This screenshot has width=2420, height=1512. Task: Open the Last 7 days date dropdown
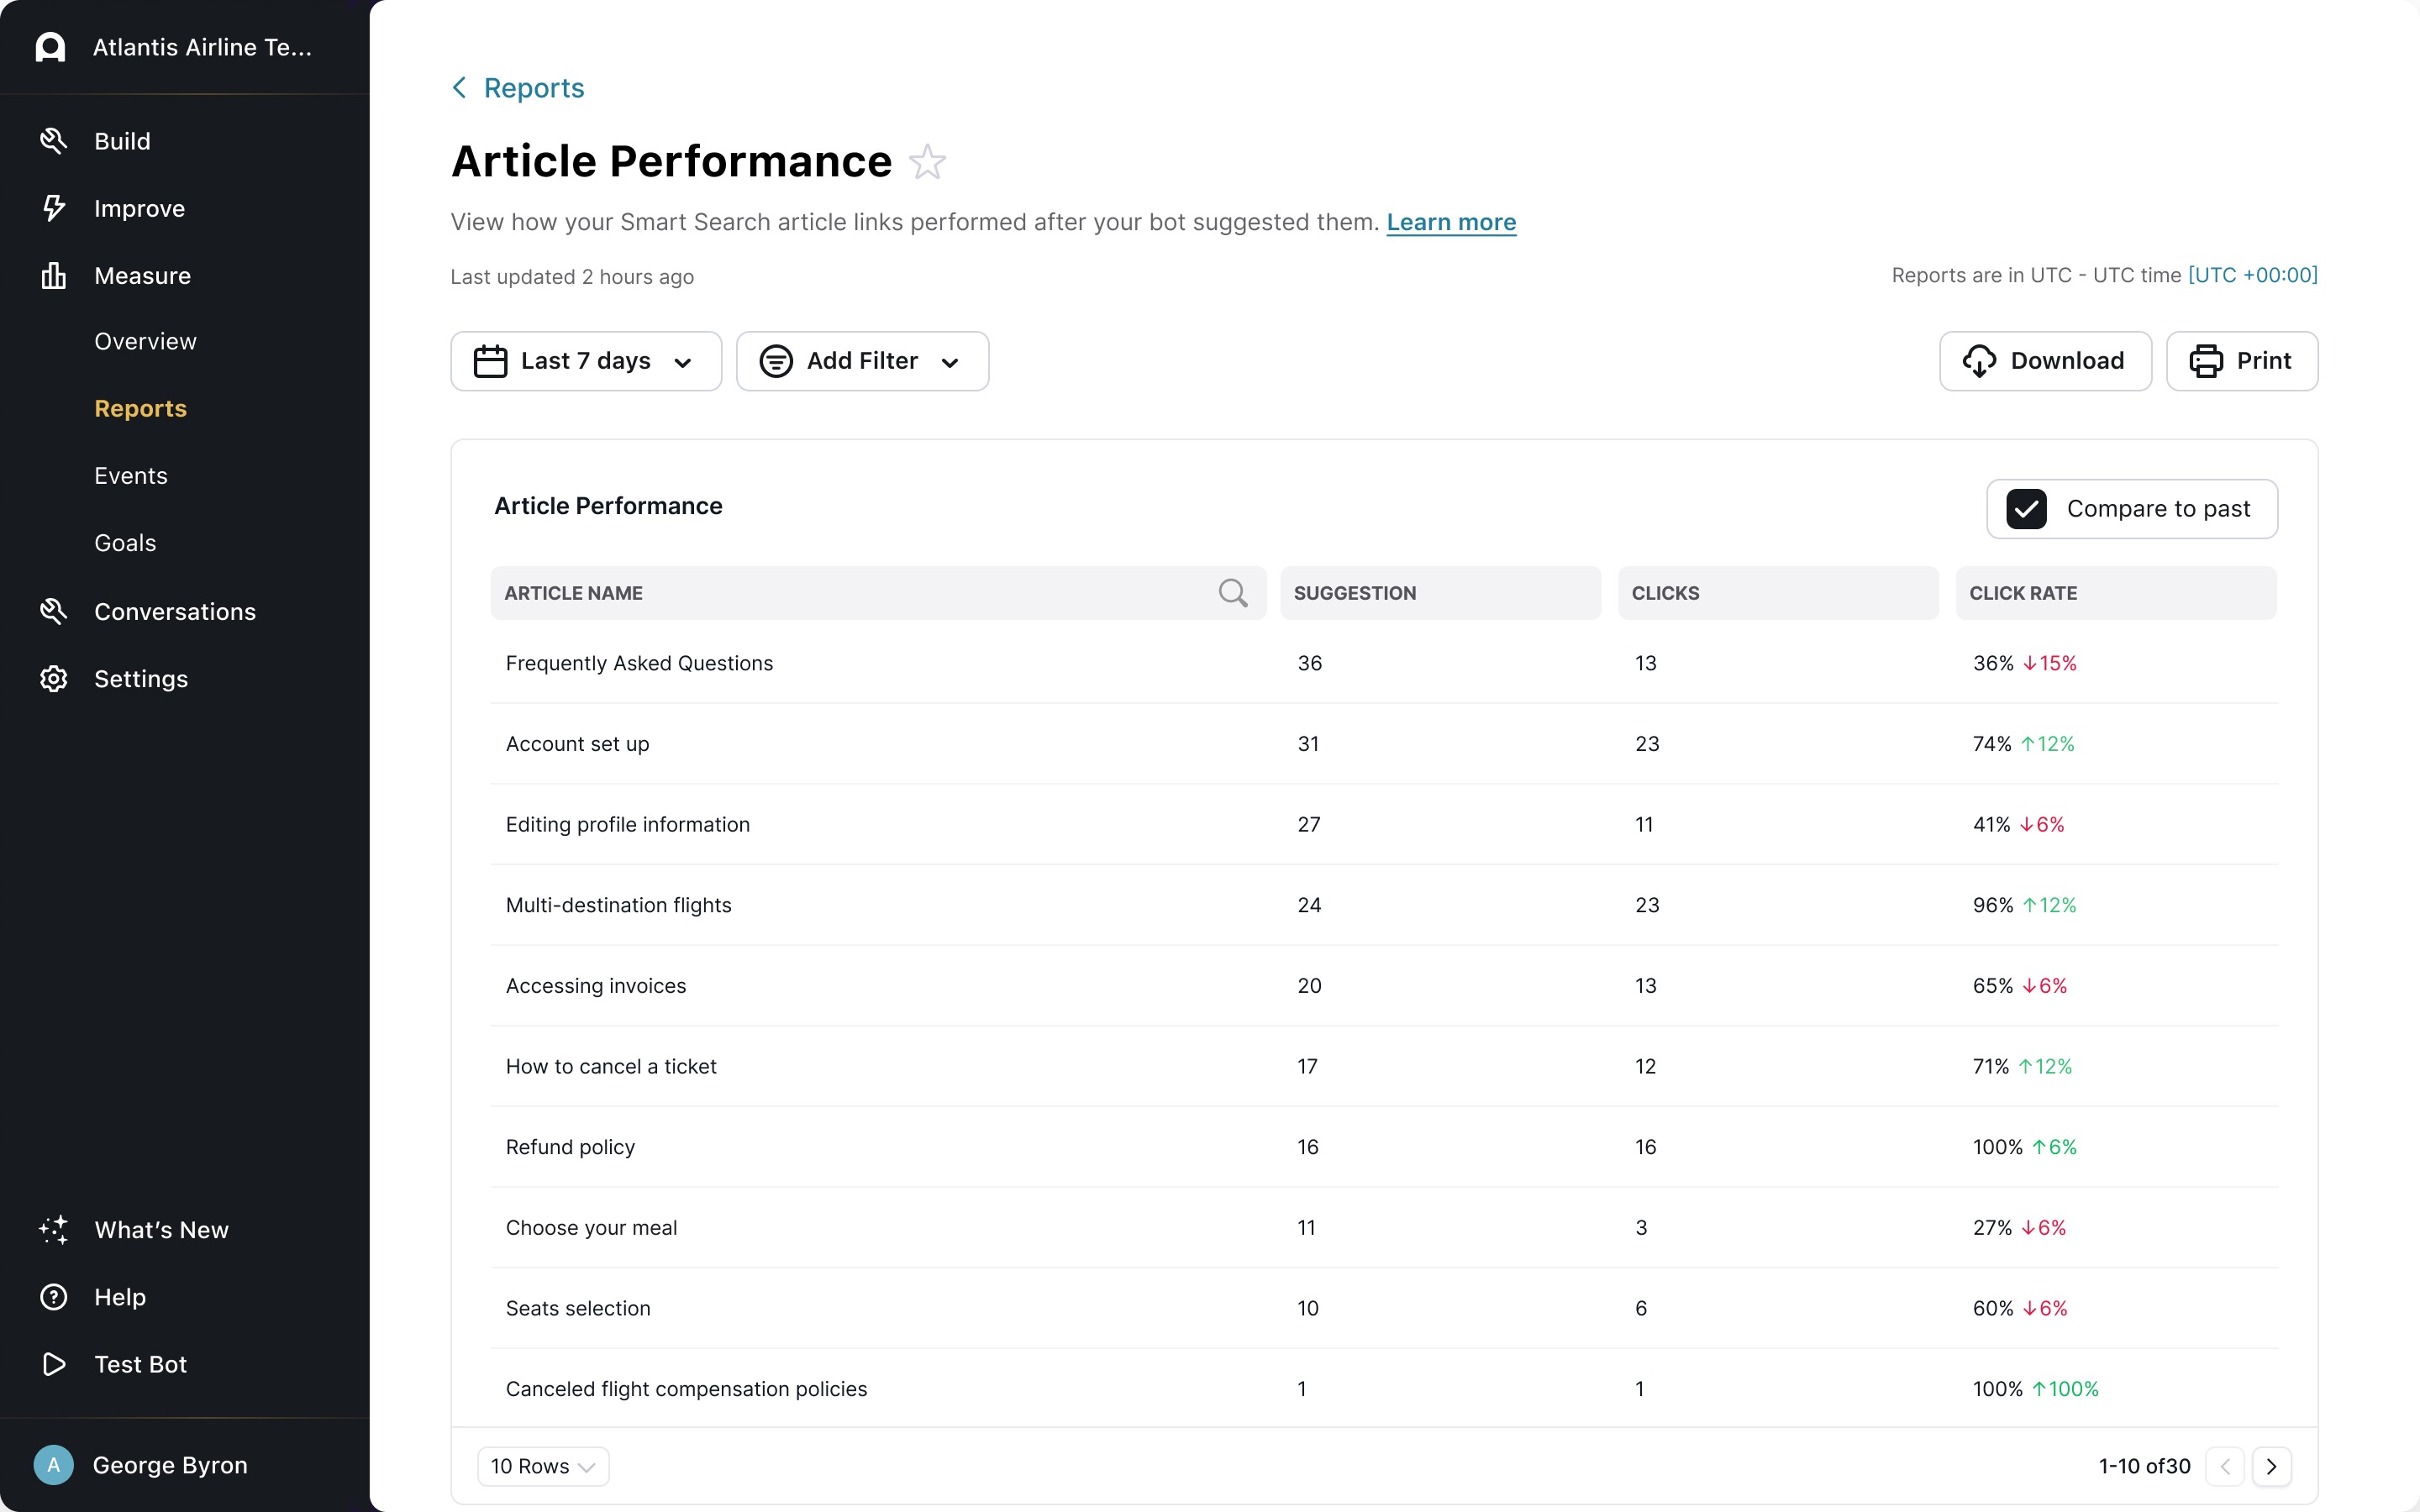click(586, 361)
